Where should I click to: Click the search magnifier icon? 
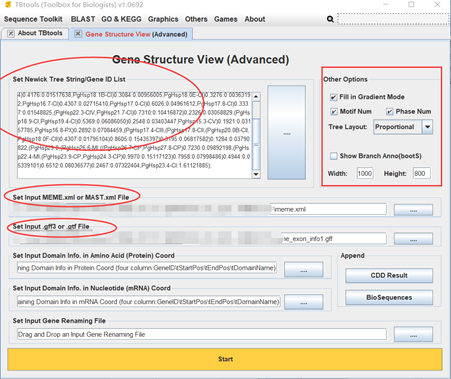pos(330,19)
